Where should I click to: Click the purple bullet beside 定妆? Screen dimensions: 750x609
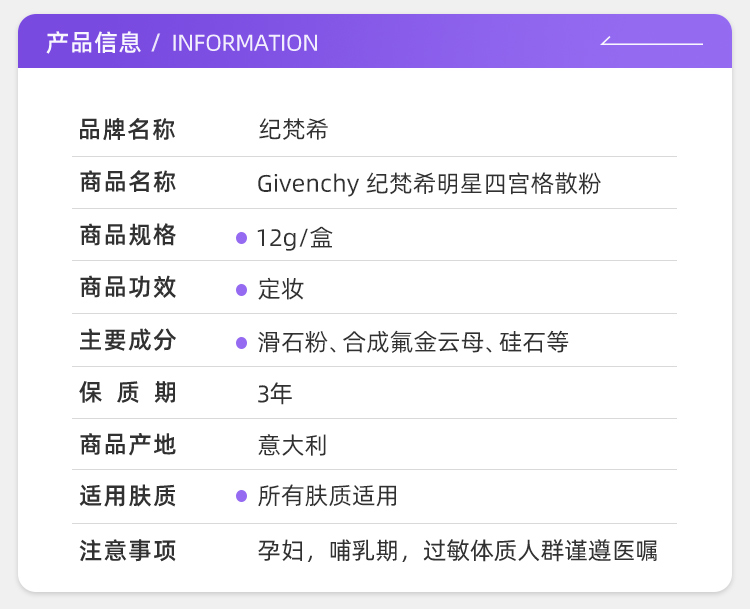(x=241, y=290)
